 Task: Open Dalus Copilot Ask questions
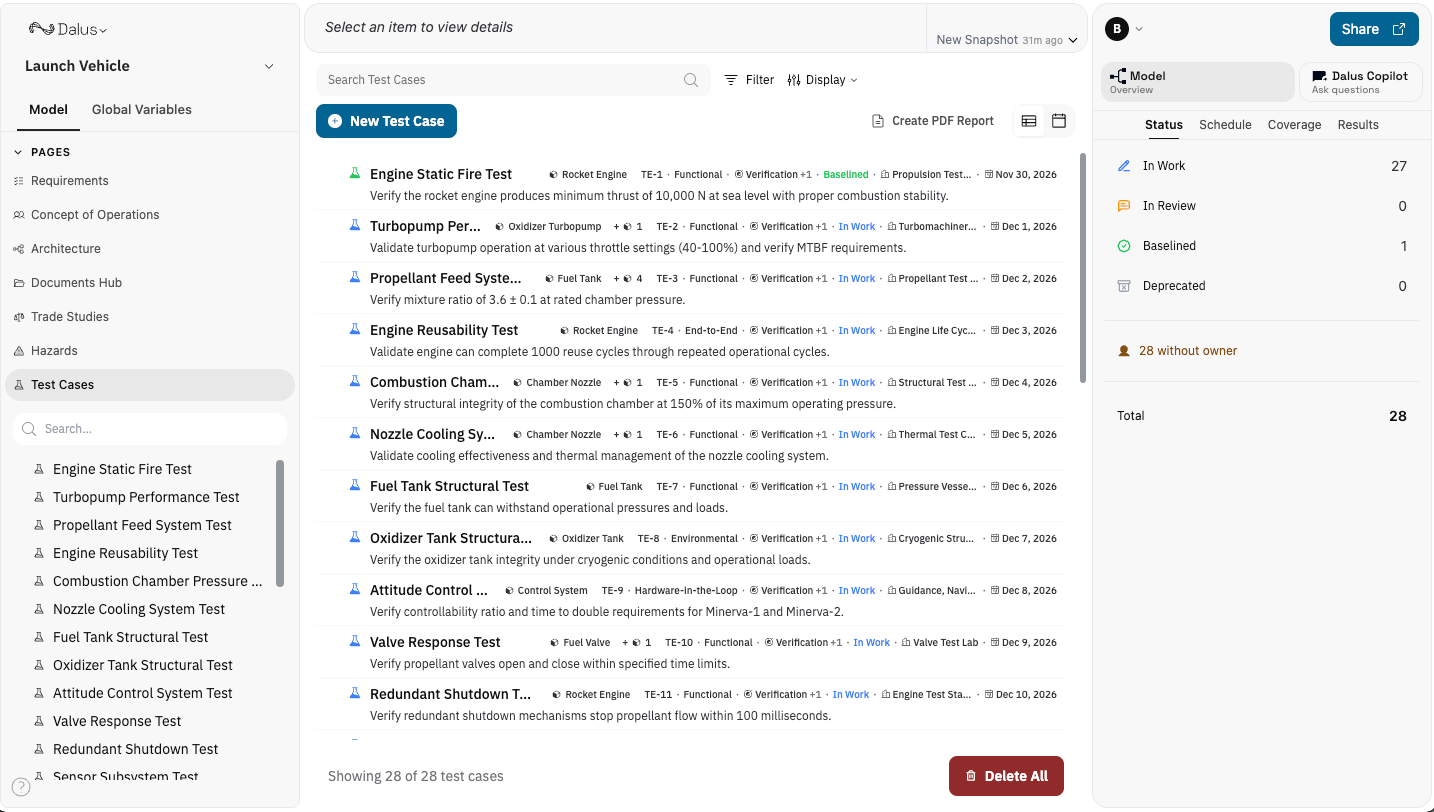pos(1361,82)
